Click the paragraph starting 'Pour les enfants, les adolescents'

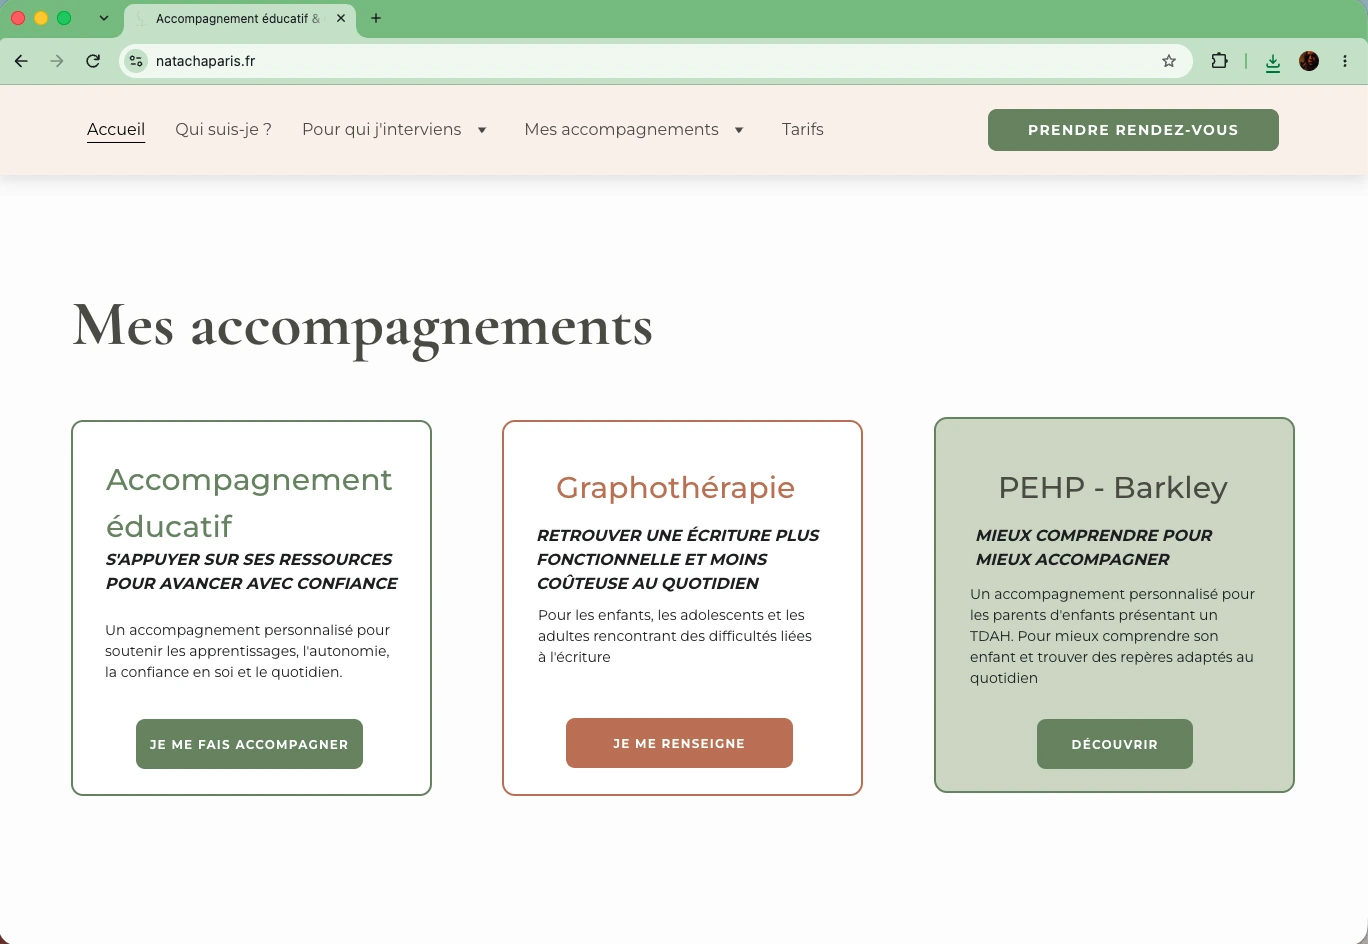[x=675, y=636]
